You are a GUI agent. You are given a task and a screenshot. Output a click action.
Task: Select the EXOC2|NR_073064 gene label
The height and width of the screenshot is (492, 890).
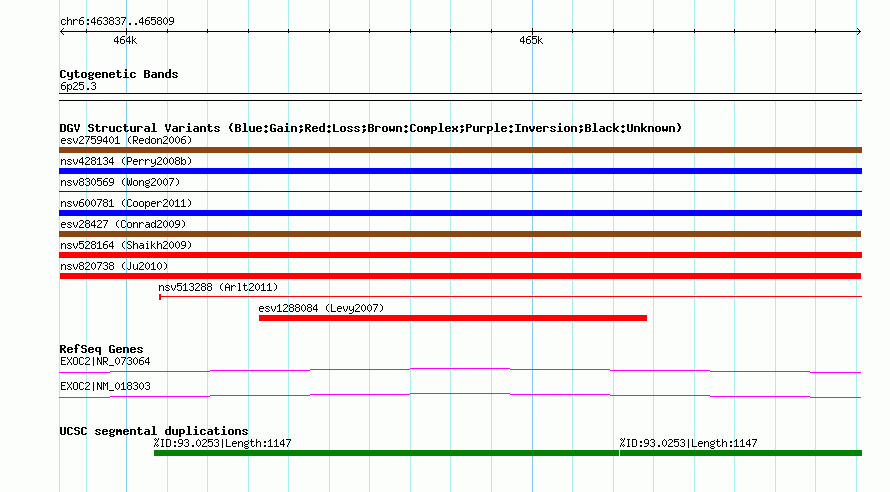point(105,361)
